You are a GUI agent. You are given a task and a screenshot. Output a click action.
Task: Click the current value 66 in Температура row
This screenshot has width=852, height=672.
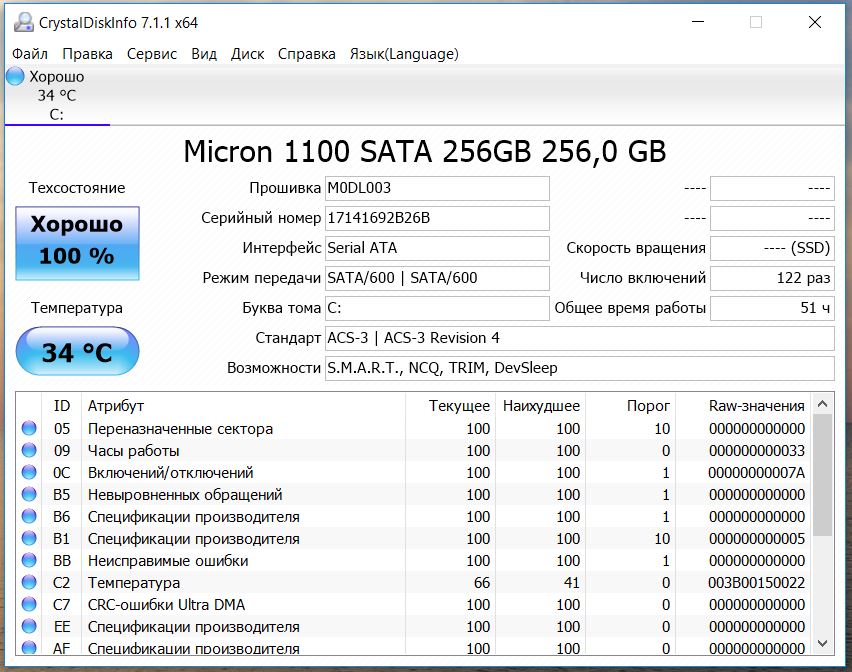click(482, 583)
